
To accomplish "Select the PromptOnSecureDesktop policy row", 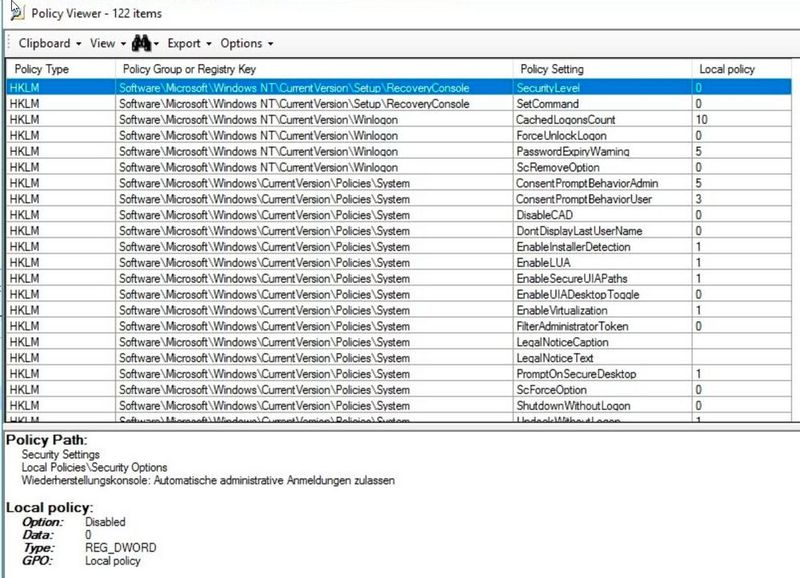I will point(300,375).
